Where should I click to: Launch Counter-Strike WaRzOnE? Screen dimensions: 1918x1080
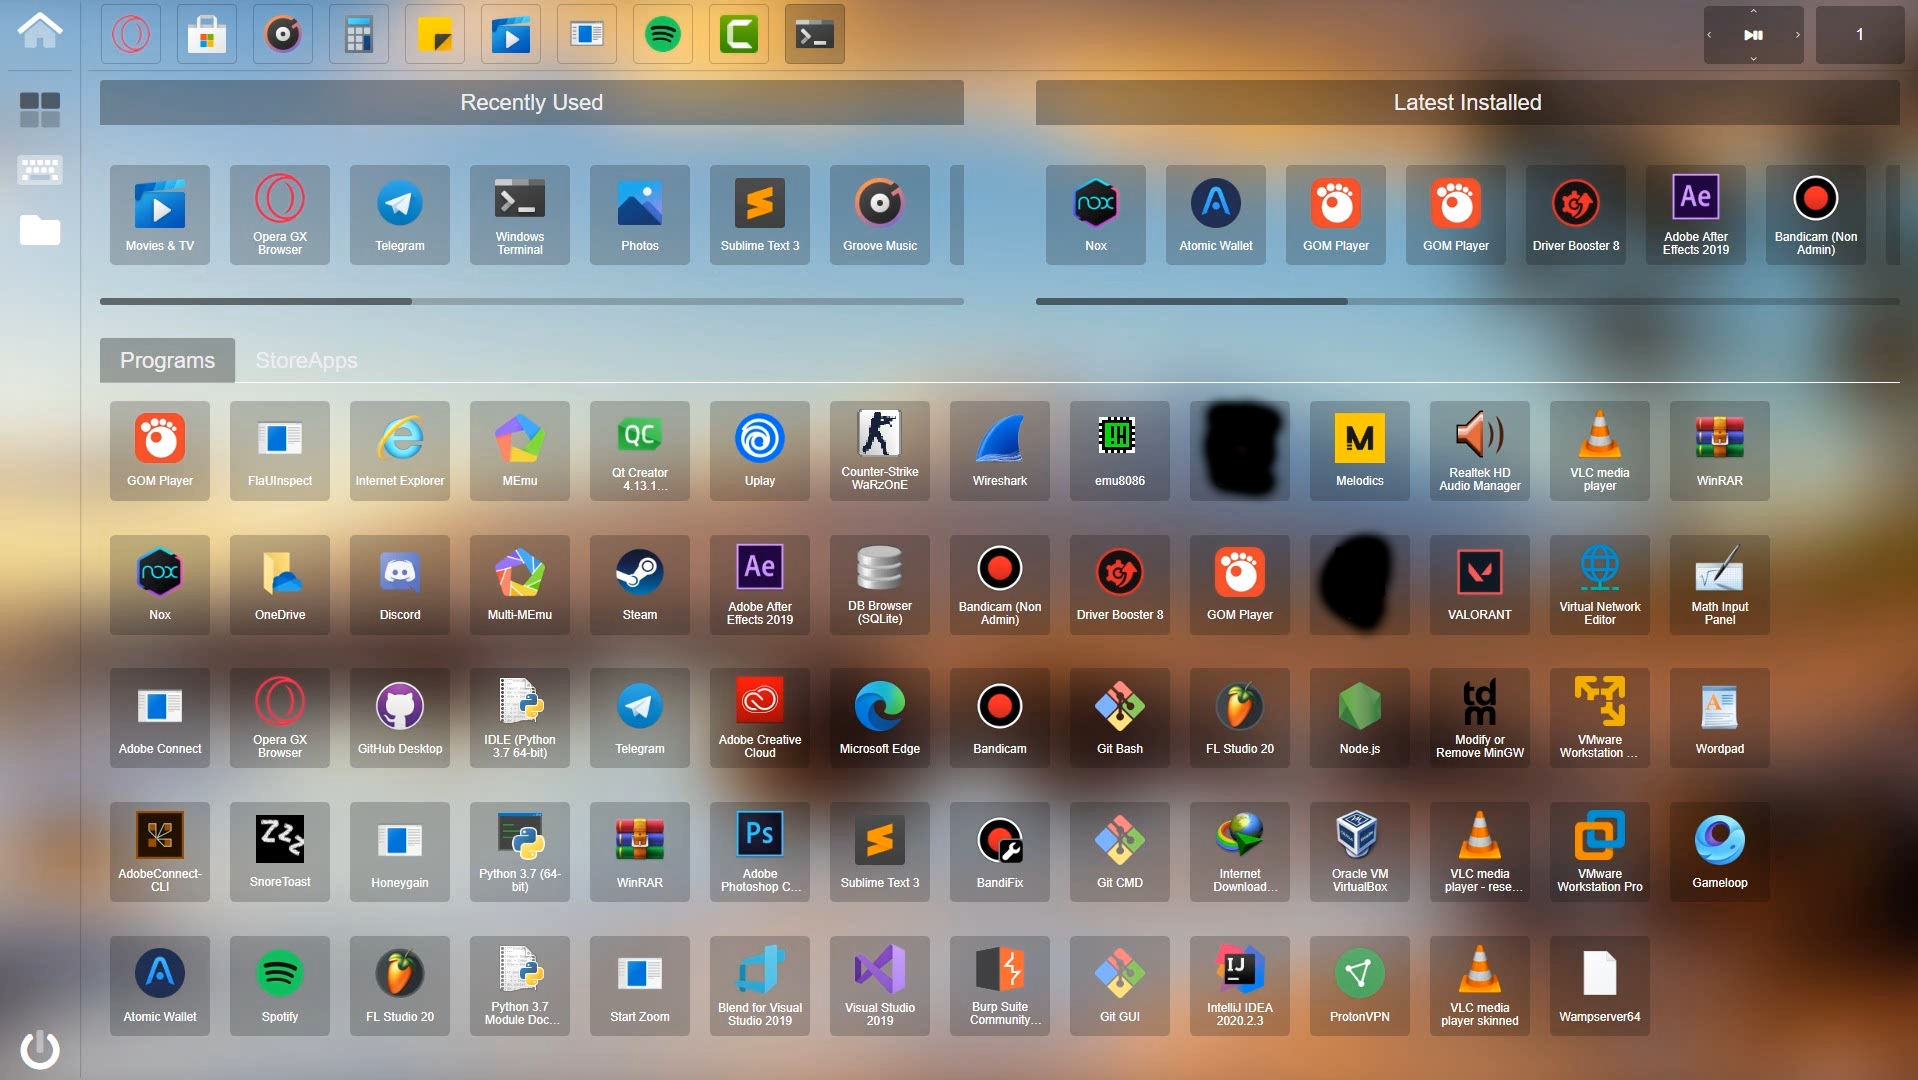(x=880, y=451)
